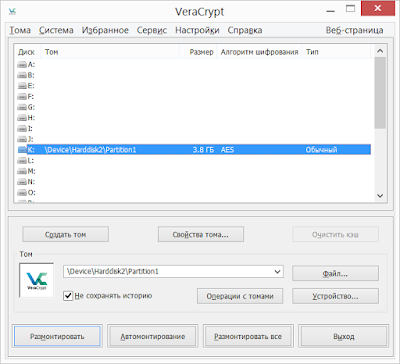Open the Избранное menu
Screen dimensions: 400x364
[105, 30]
